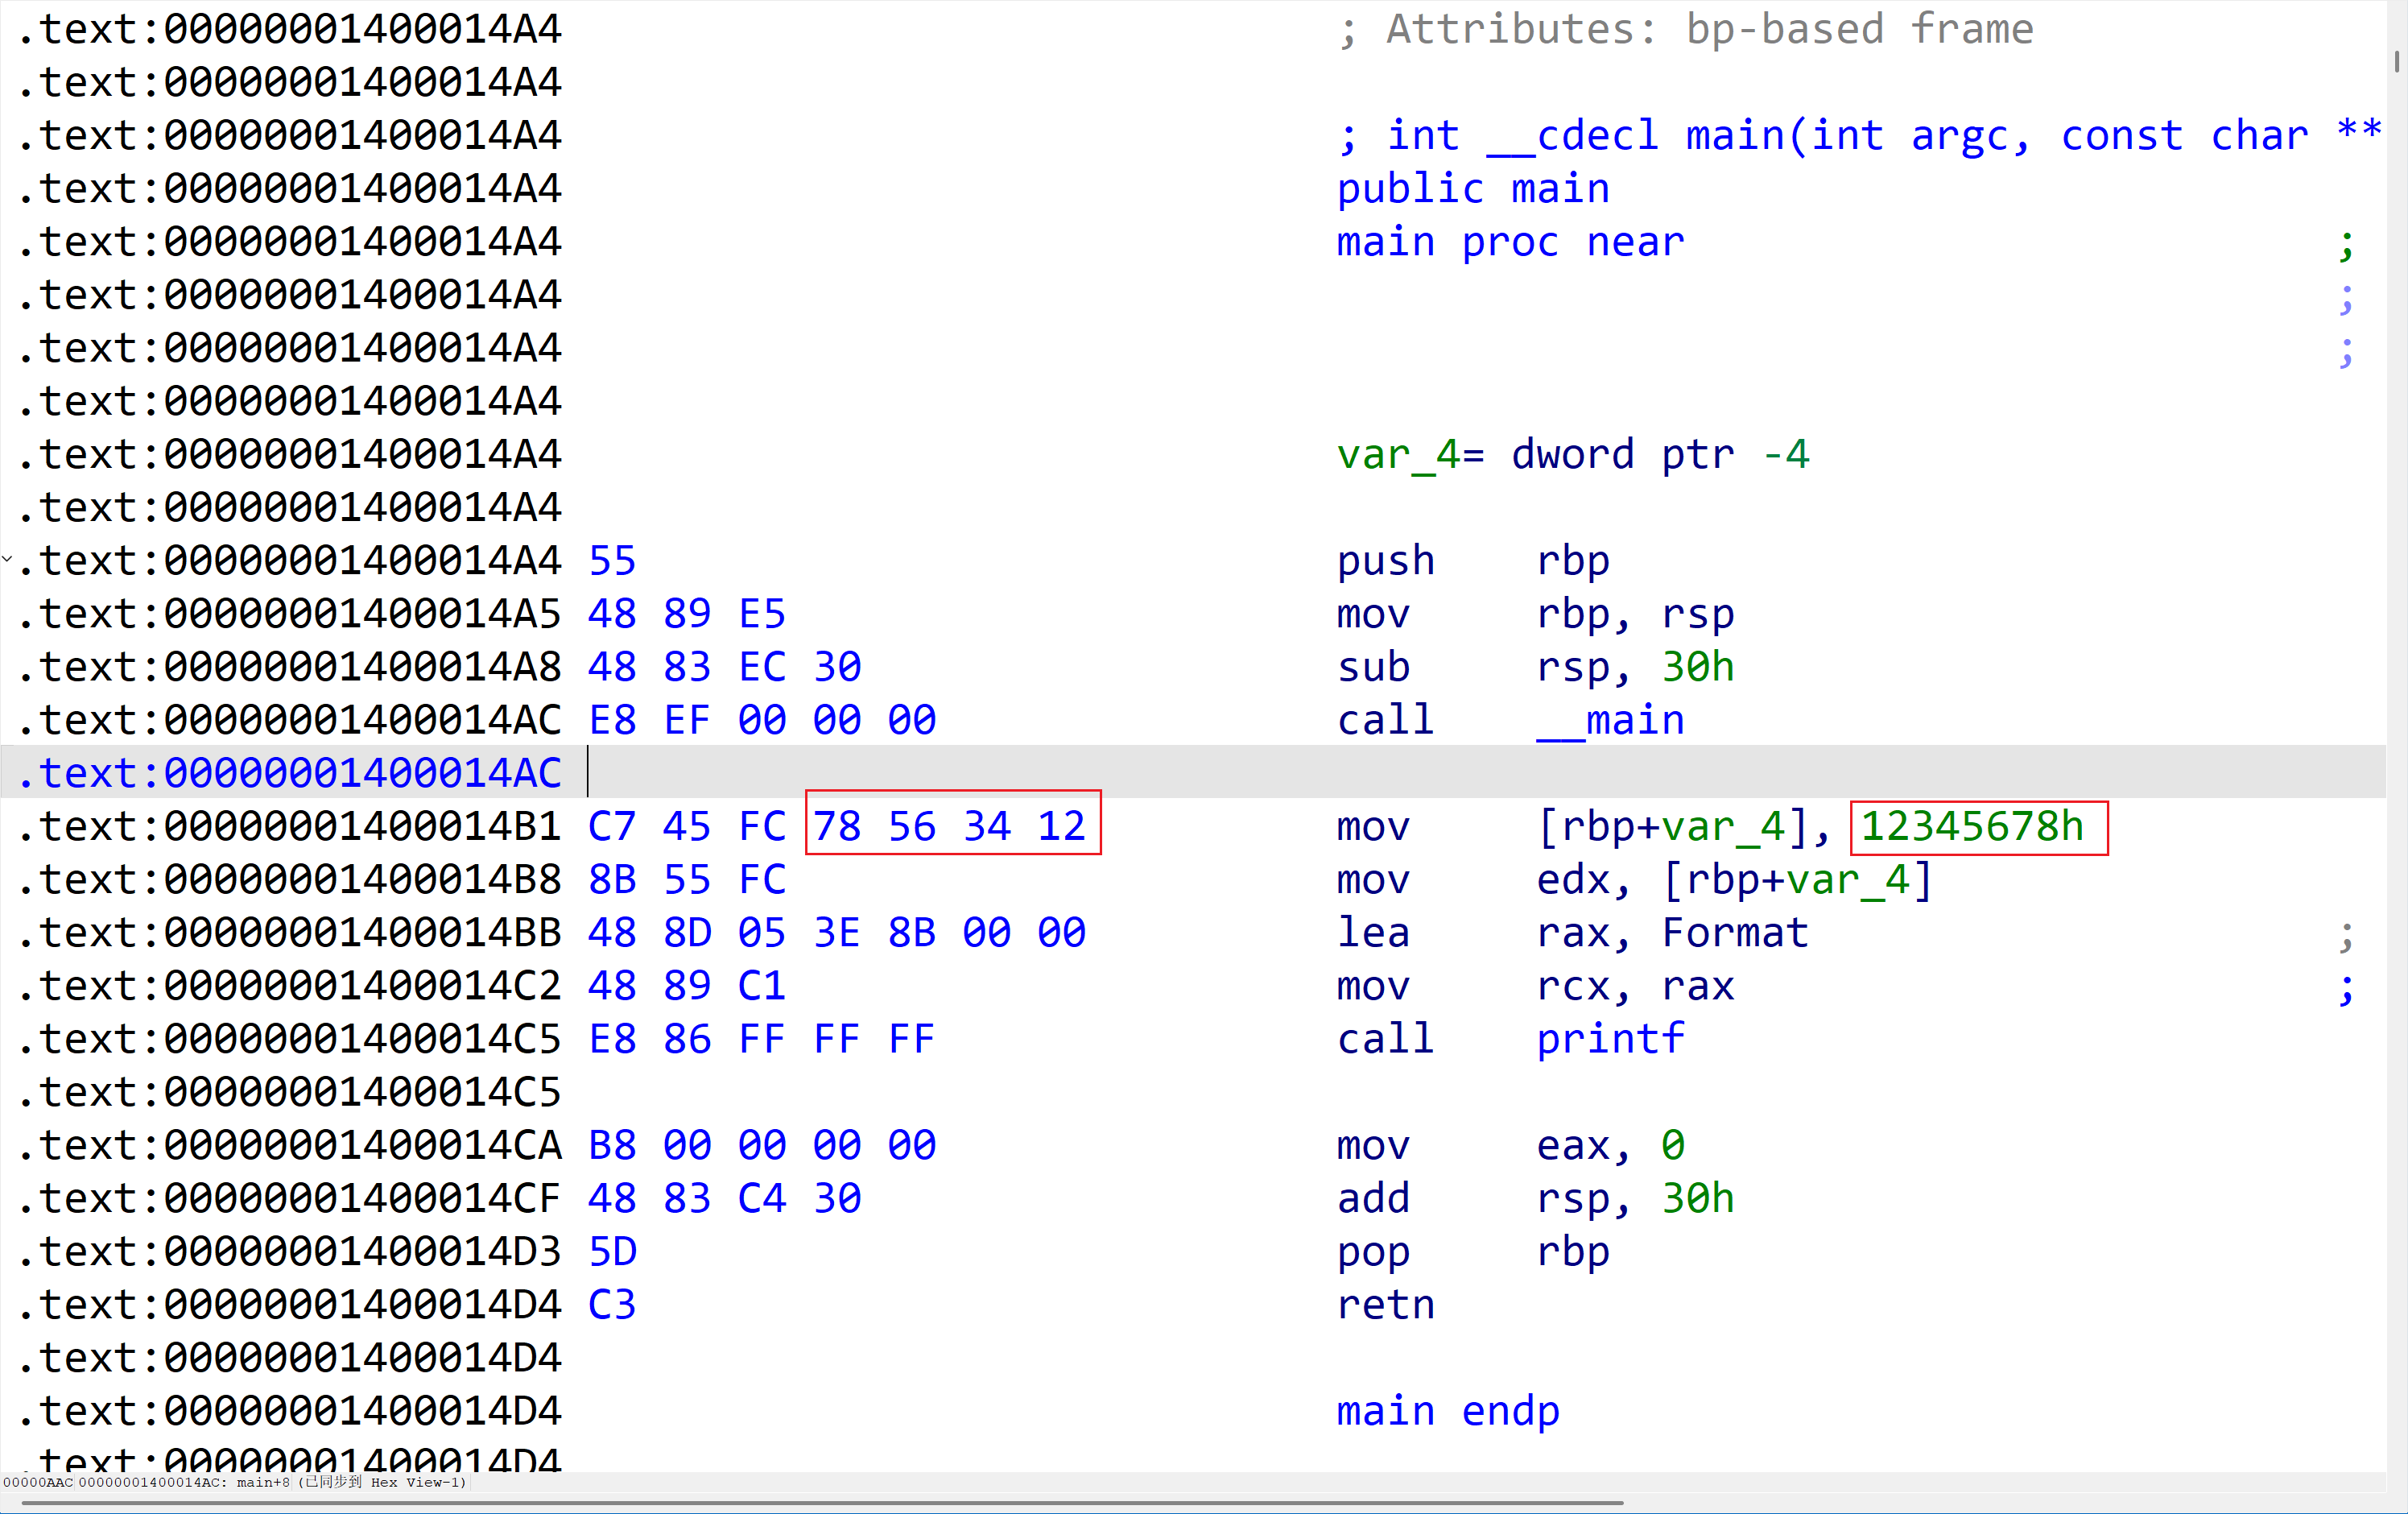Select the Format operand in lea instruction
Screen dimensions: 2408x1514
(1735, 933)
